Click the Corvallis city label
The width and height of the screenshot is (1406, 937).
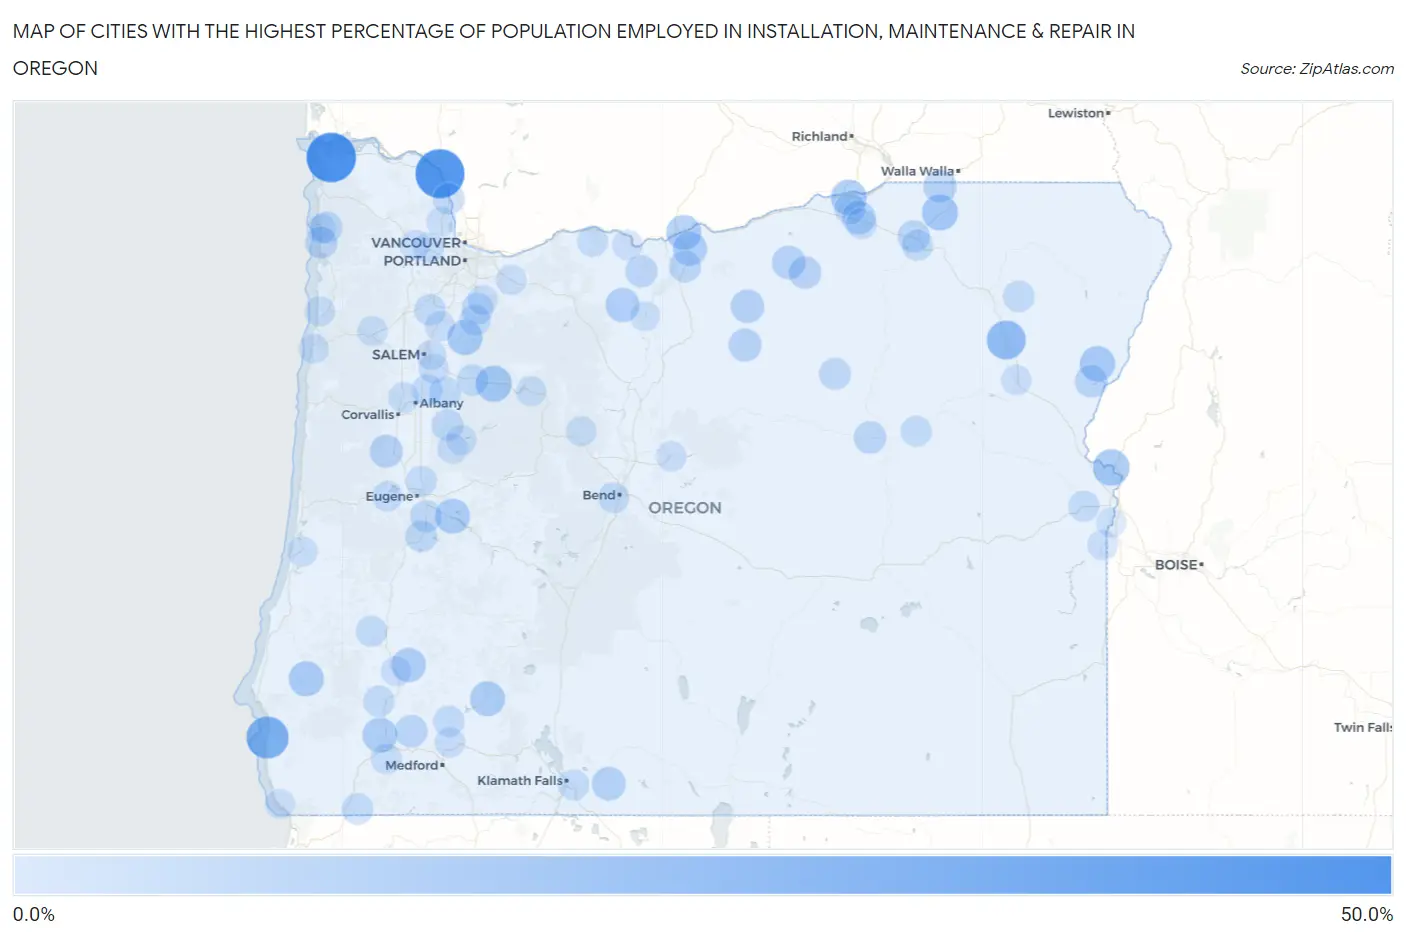click(368, 415)
